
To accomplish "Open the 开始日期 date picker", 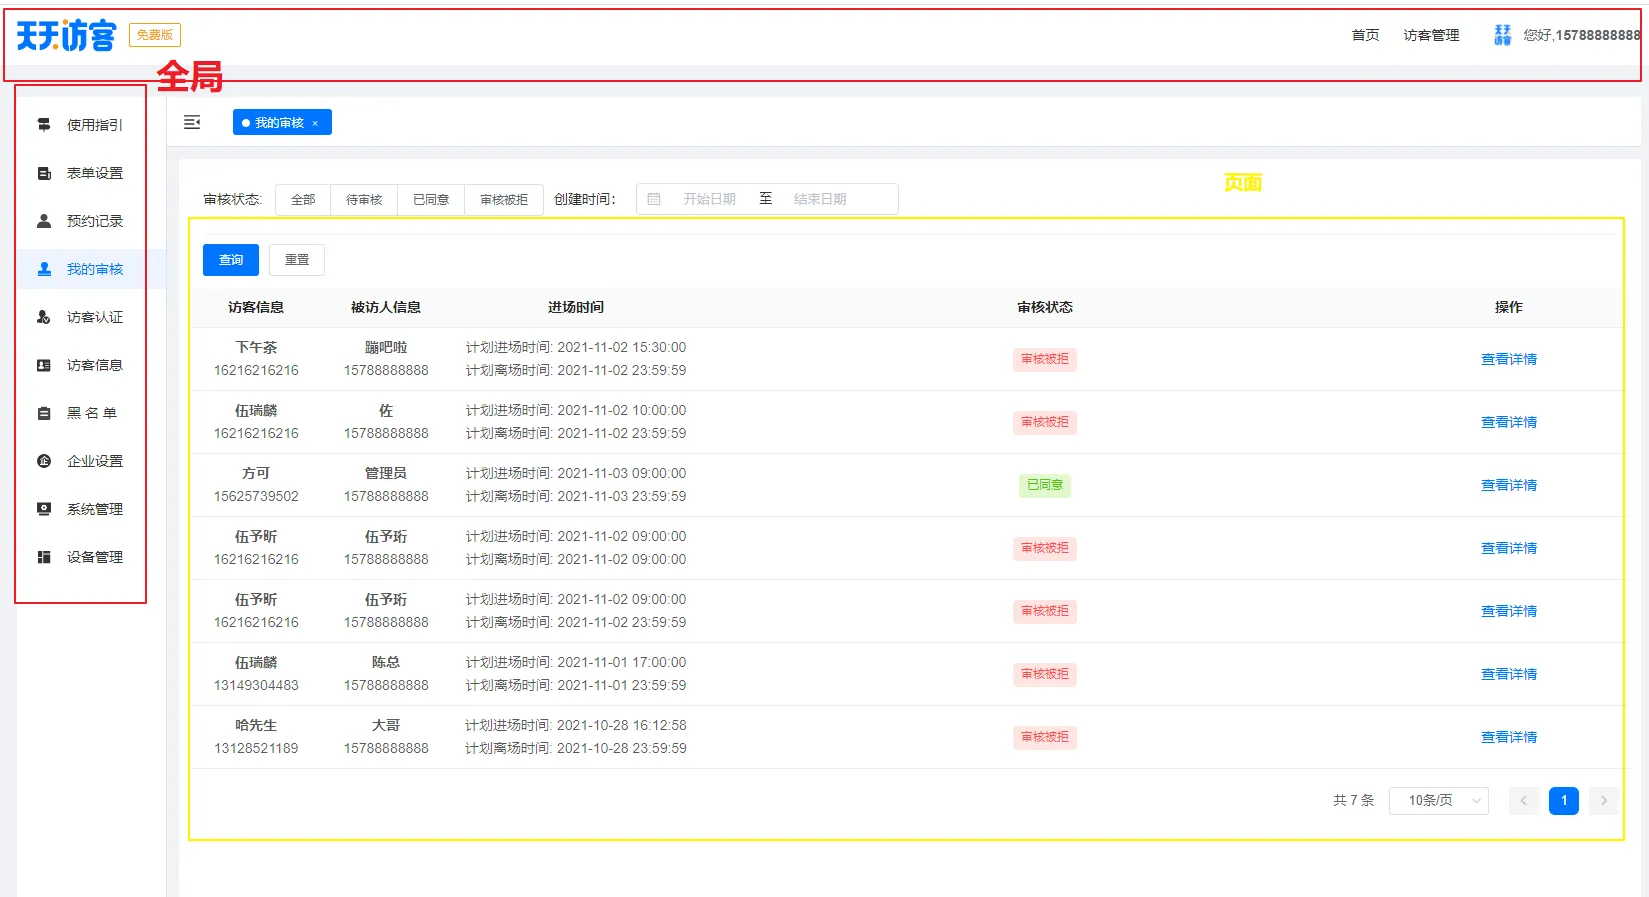I will pyautogui.click(x=709, y=199).
